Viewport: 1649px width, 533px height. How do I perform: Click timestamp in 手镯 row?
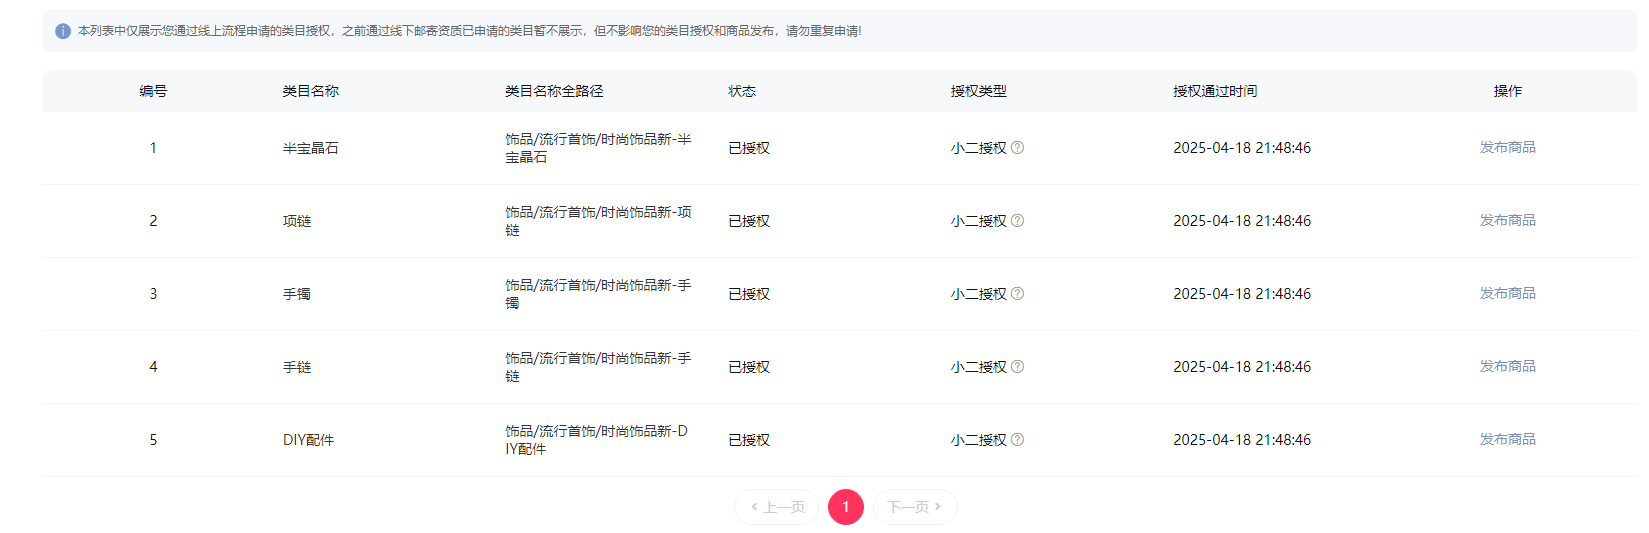pos(1242,294)
